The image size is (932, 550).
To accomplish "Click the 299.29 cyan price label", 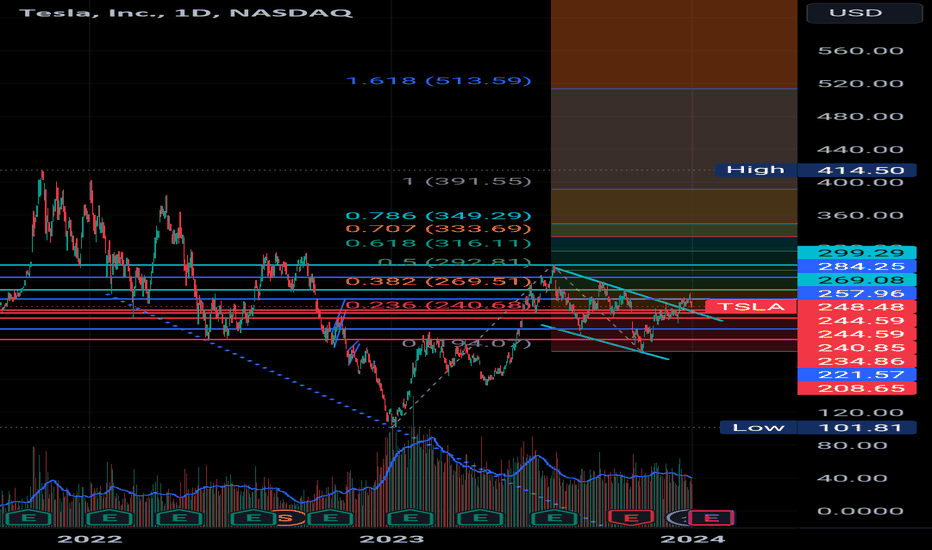I will click(857, 253).
